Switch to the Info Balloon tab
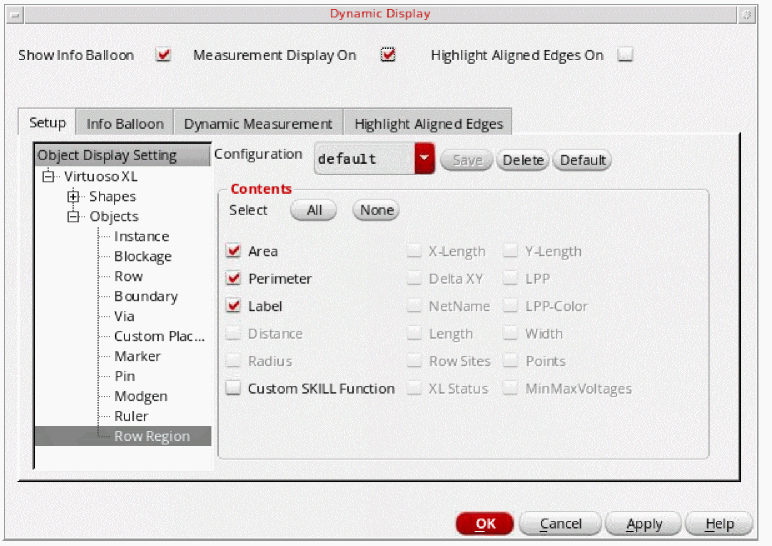The image size is (772, 546). tap(125, 124)
